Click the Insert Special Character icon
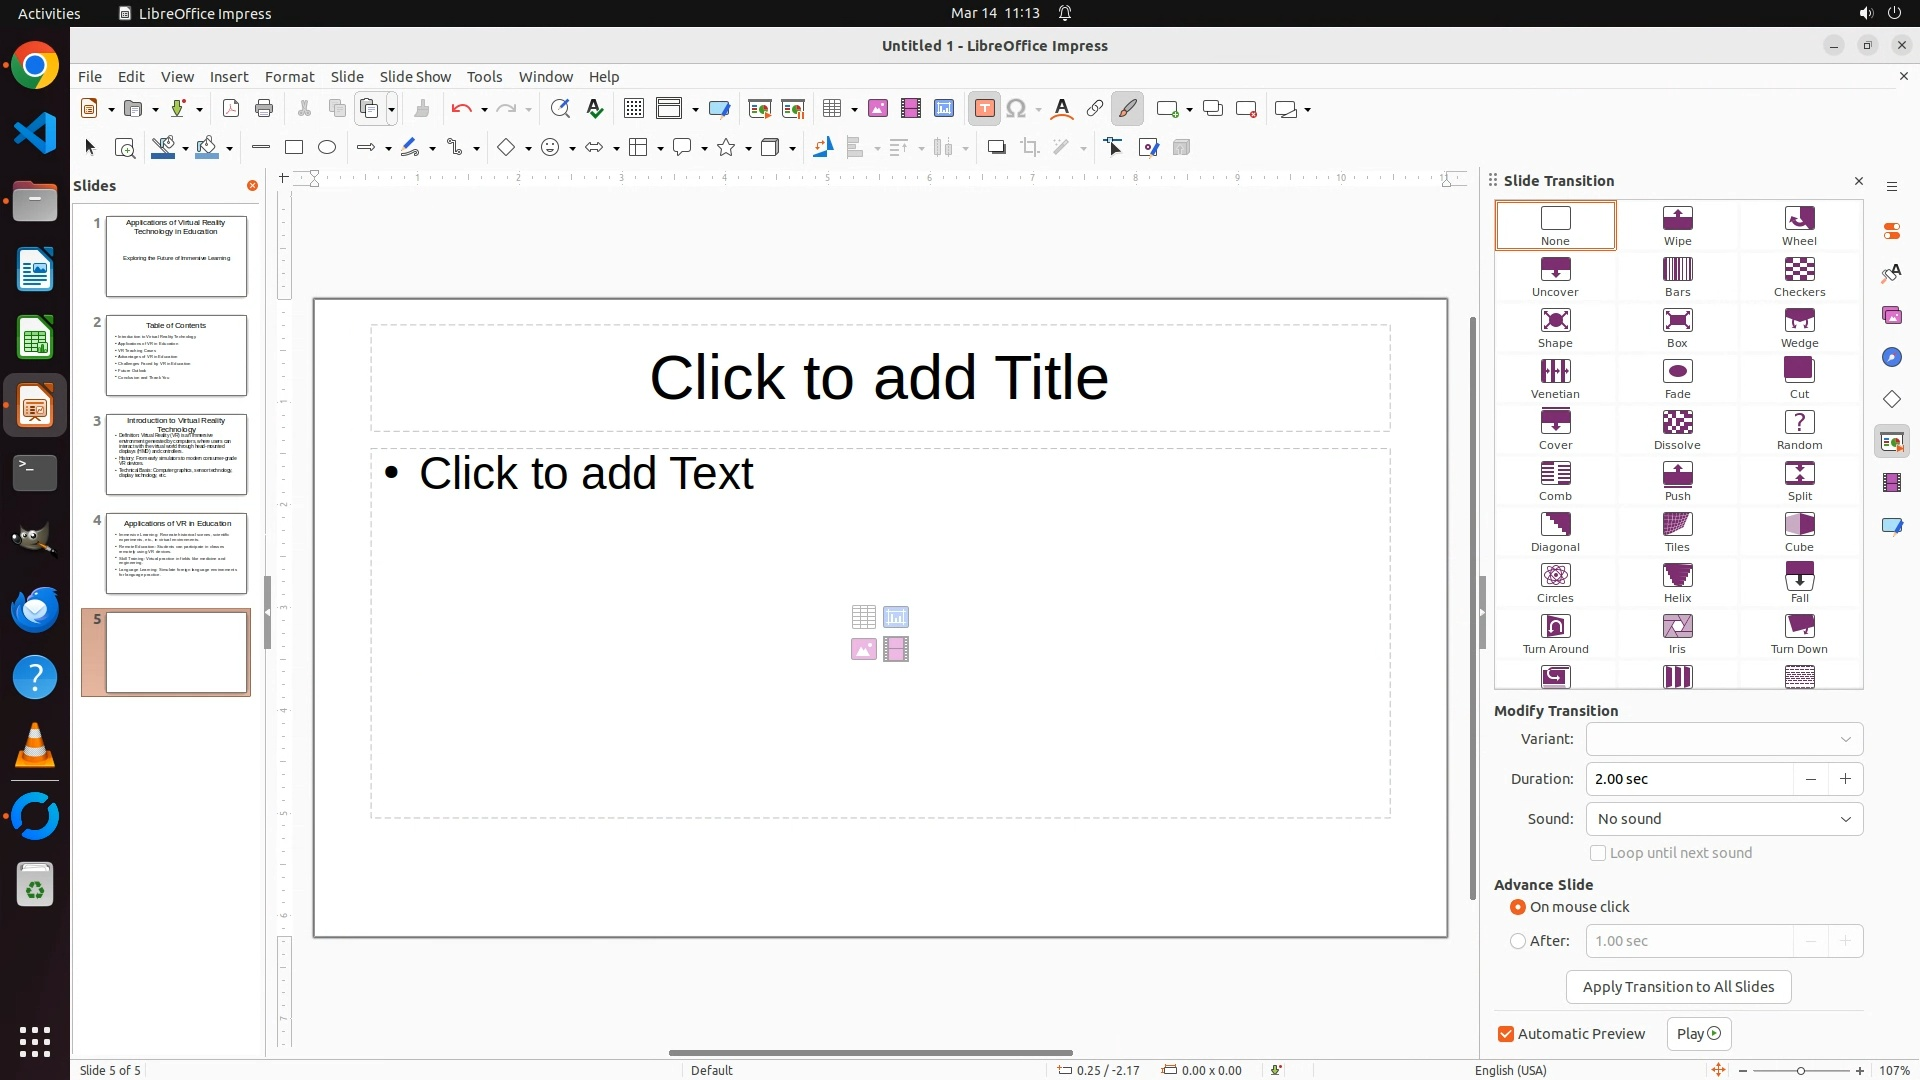The image size is (1920, 1080). tap(1016, 109)
